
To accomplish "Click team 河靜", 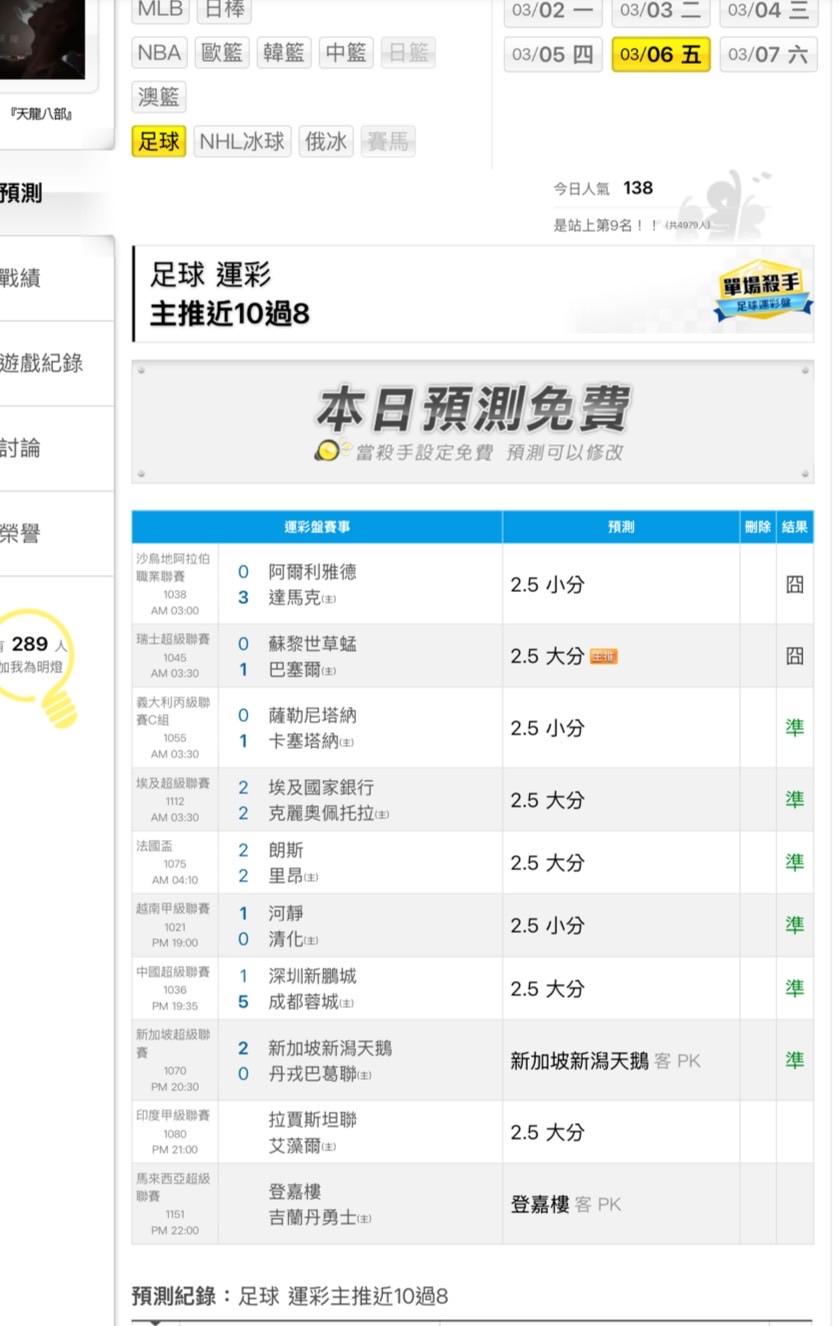I will pos(286,913).
